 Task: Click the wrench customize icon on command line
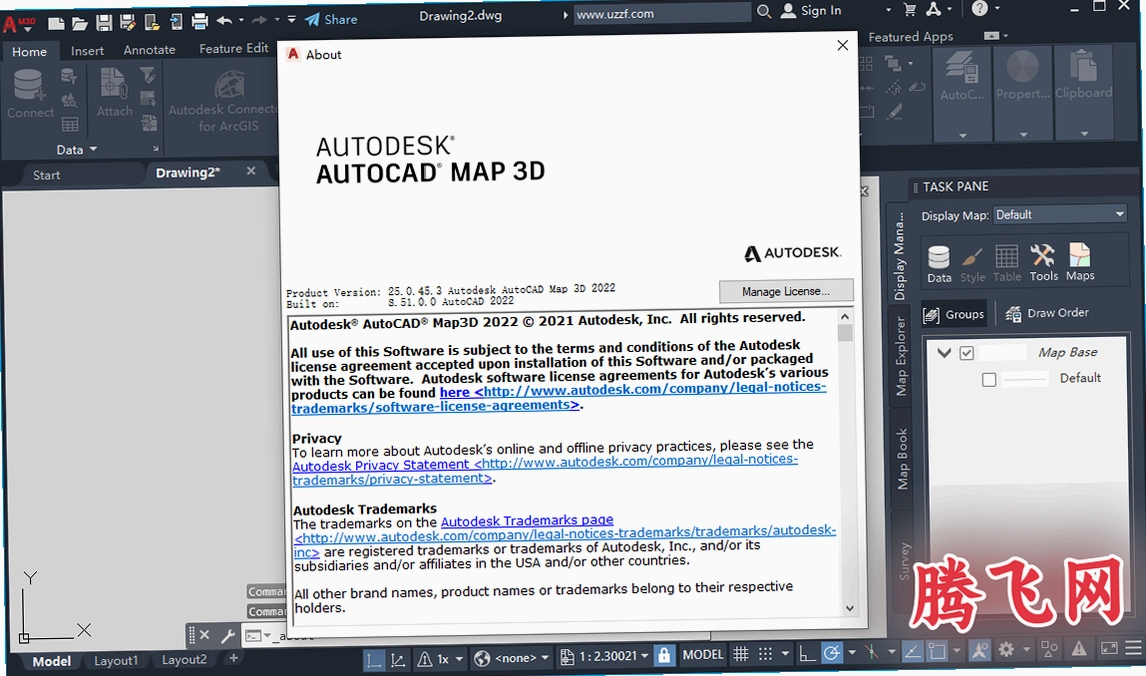click(x=227, y=635)
